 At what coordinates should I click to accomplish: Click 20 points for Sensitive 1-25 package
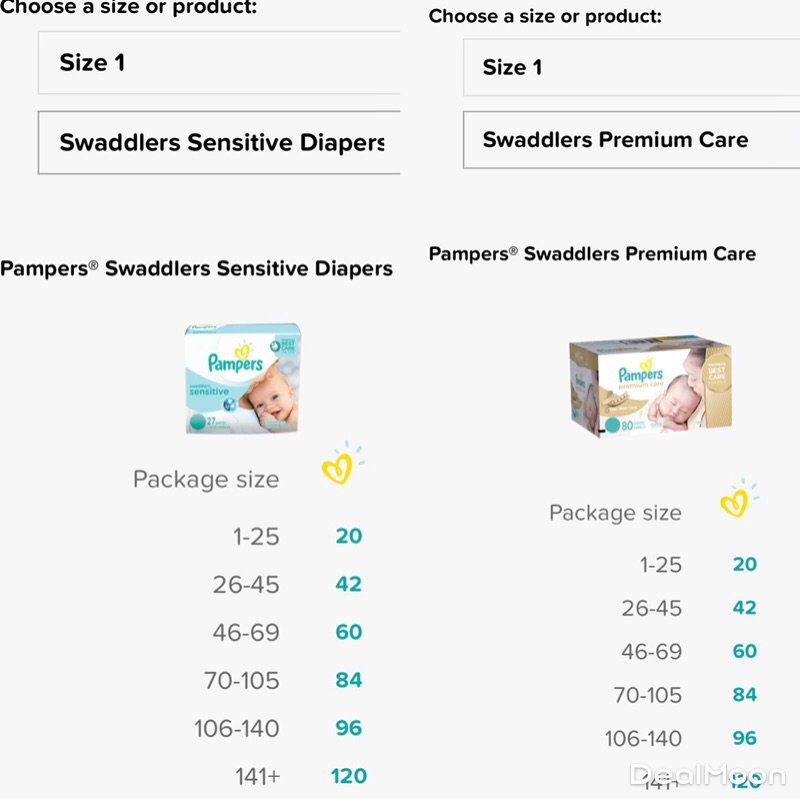point(348,536)
